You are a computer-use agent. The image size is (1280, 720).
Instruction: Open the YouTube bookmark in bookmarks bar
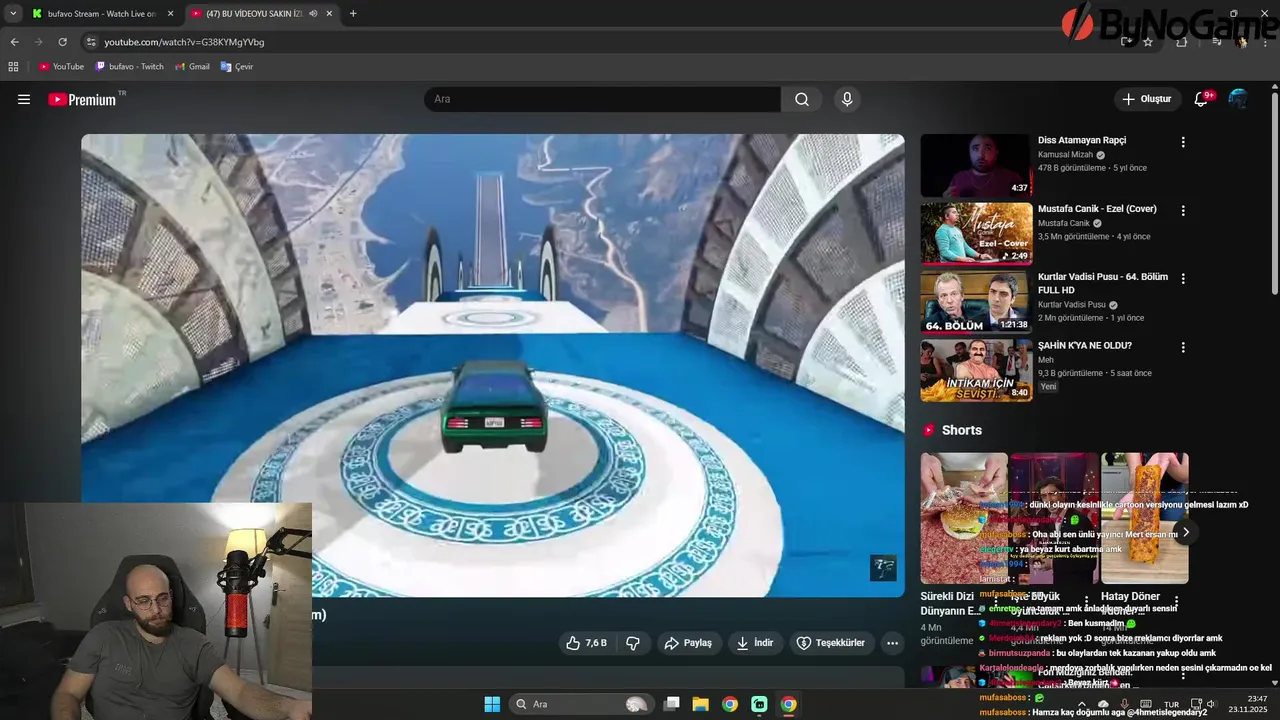pyautogui.click(x=62, y=67)
